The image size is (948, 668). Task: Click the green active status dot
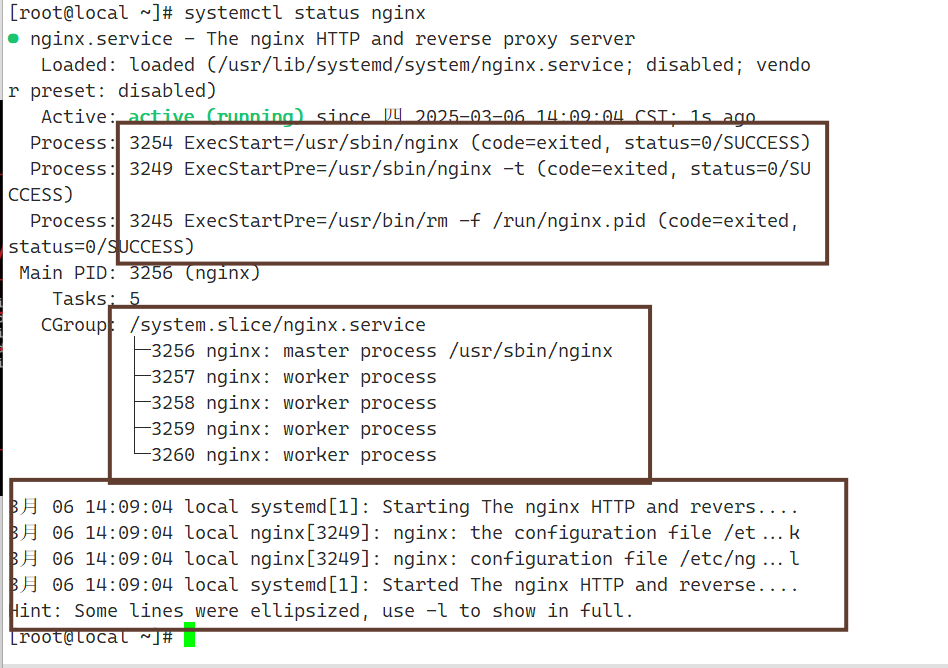point(13,39)
